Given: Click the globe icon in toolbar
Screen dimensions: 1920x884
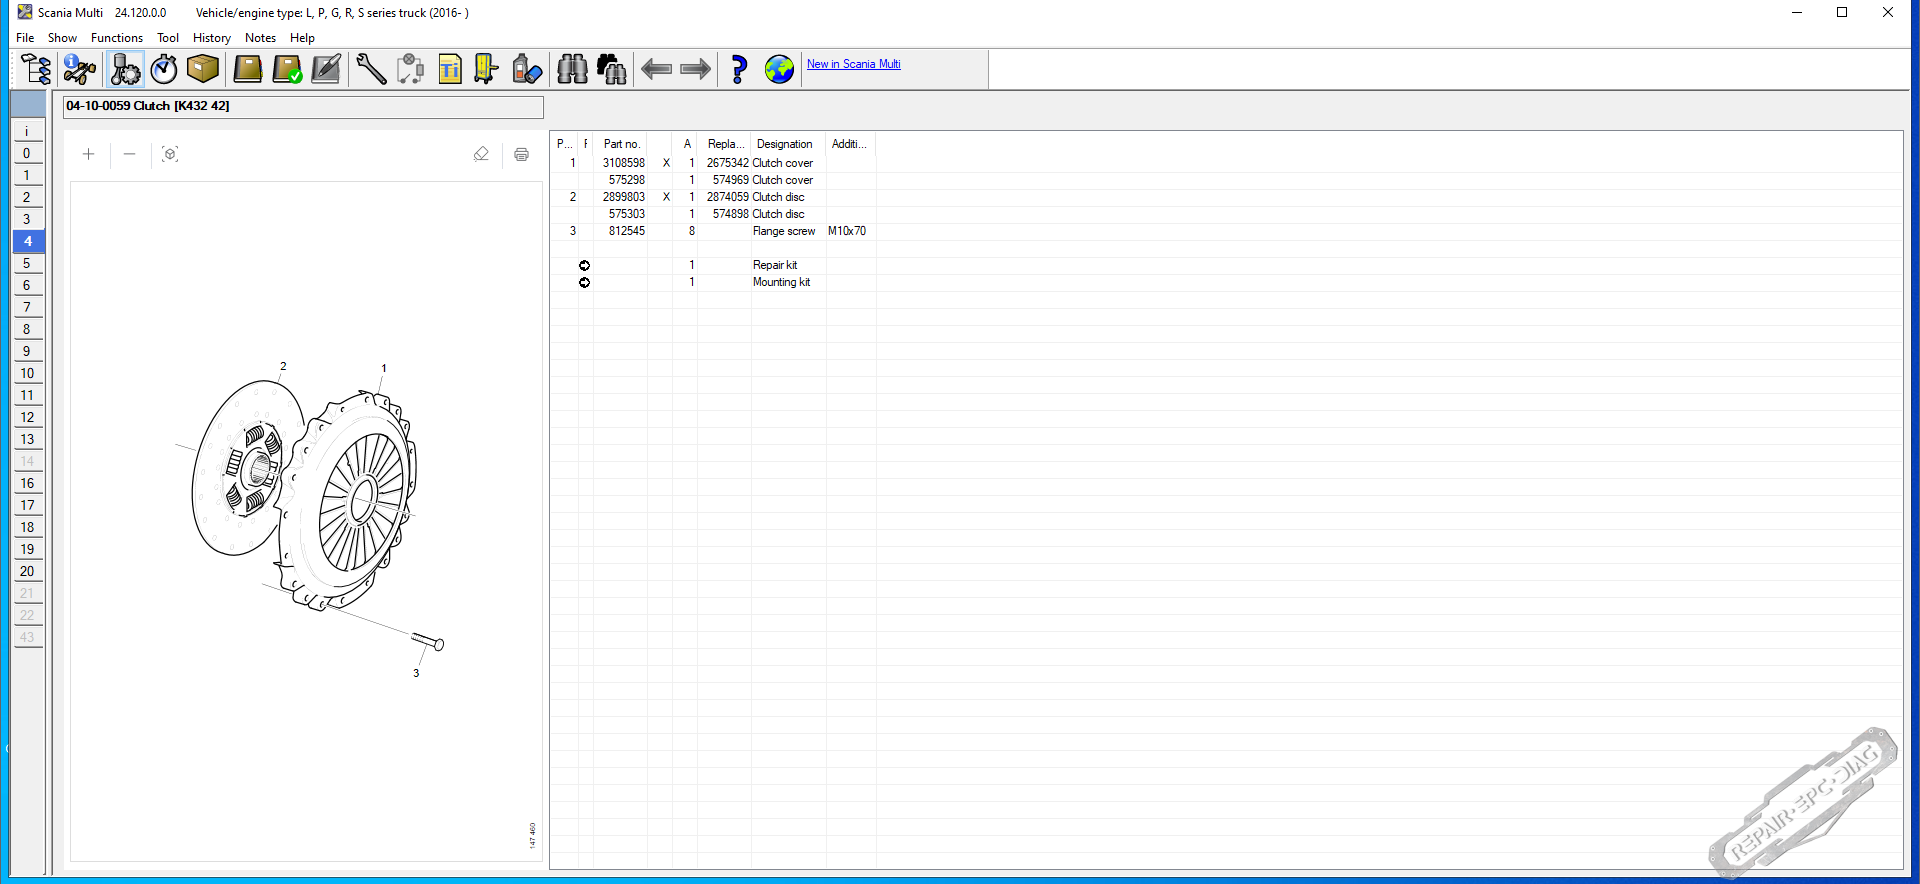Looking at the screenshot, I should (779, 69).
